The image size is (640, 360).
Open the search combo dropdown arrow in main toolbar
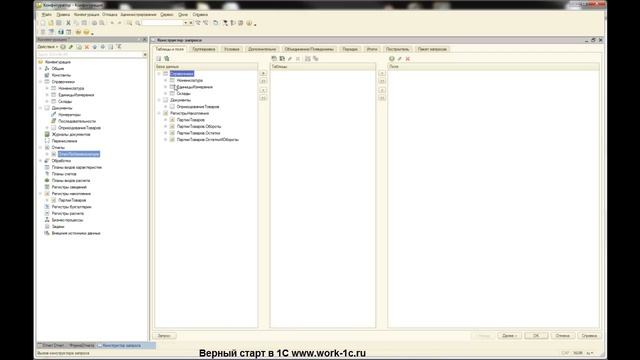click(x=185, y=23)
